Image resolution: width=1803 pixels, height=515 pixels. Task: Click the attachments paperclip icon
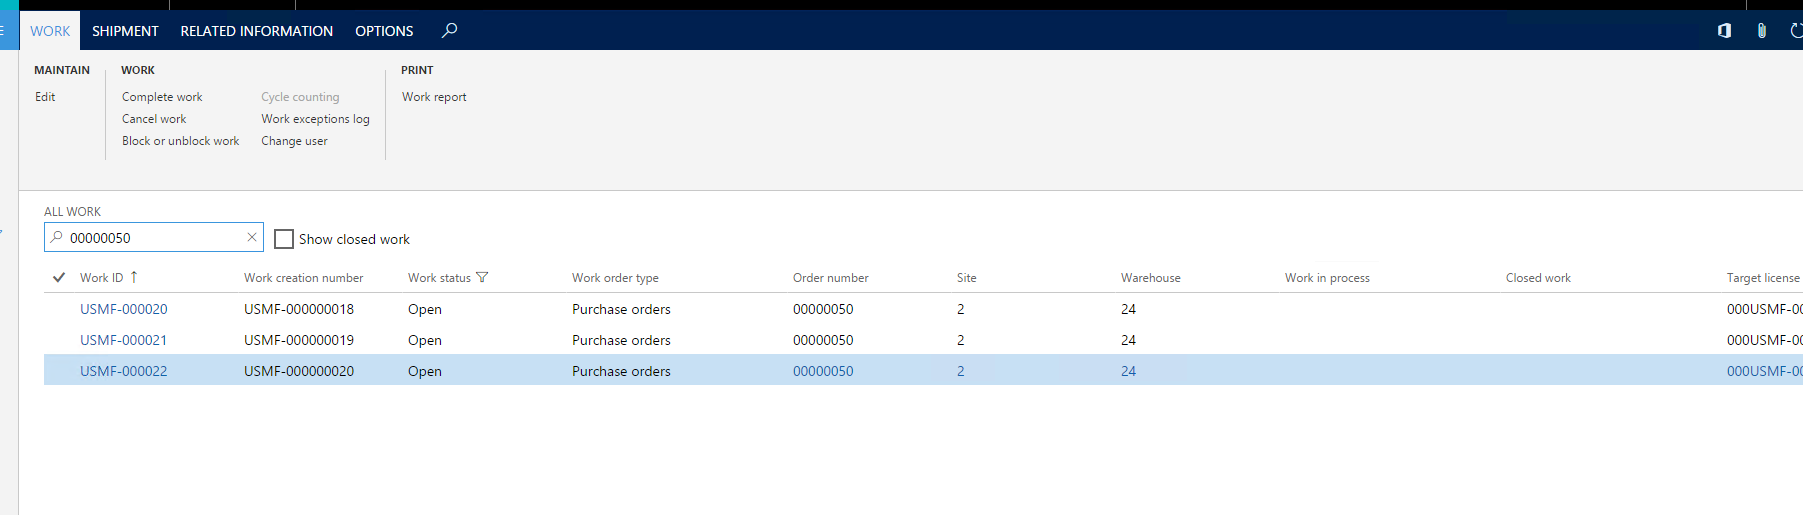tap(1761, 31)
